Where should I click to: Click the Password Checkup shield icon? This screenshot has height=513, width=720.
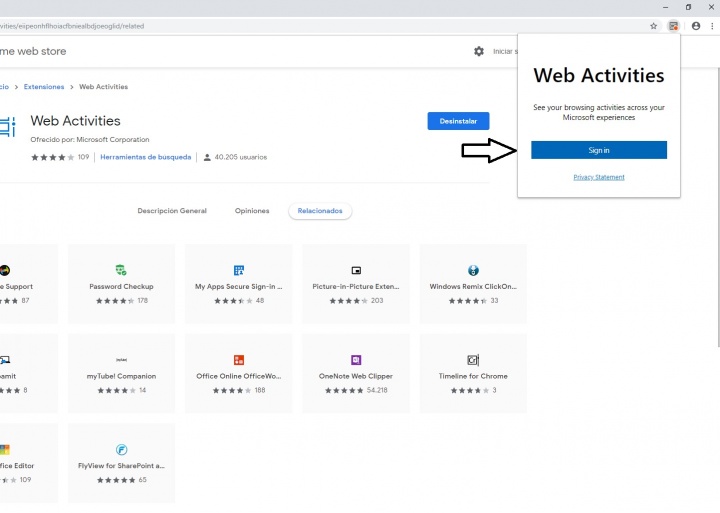coord(121,270)
